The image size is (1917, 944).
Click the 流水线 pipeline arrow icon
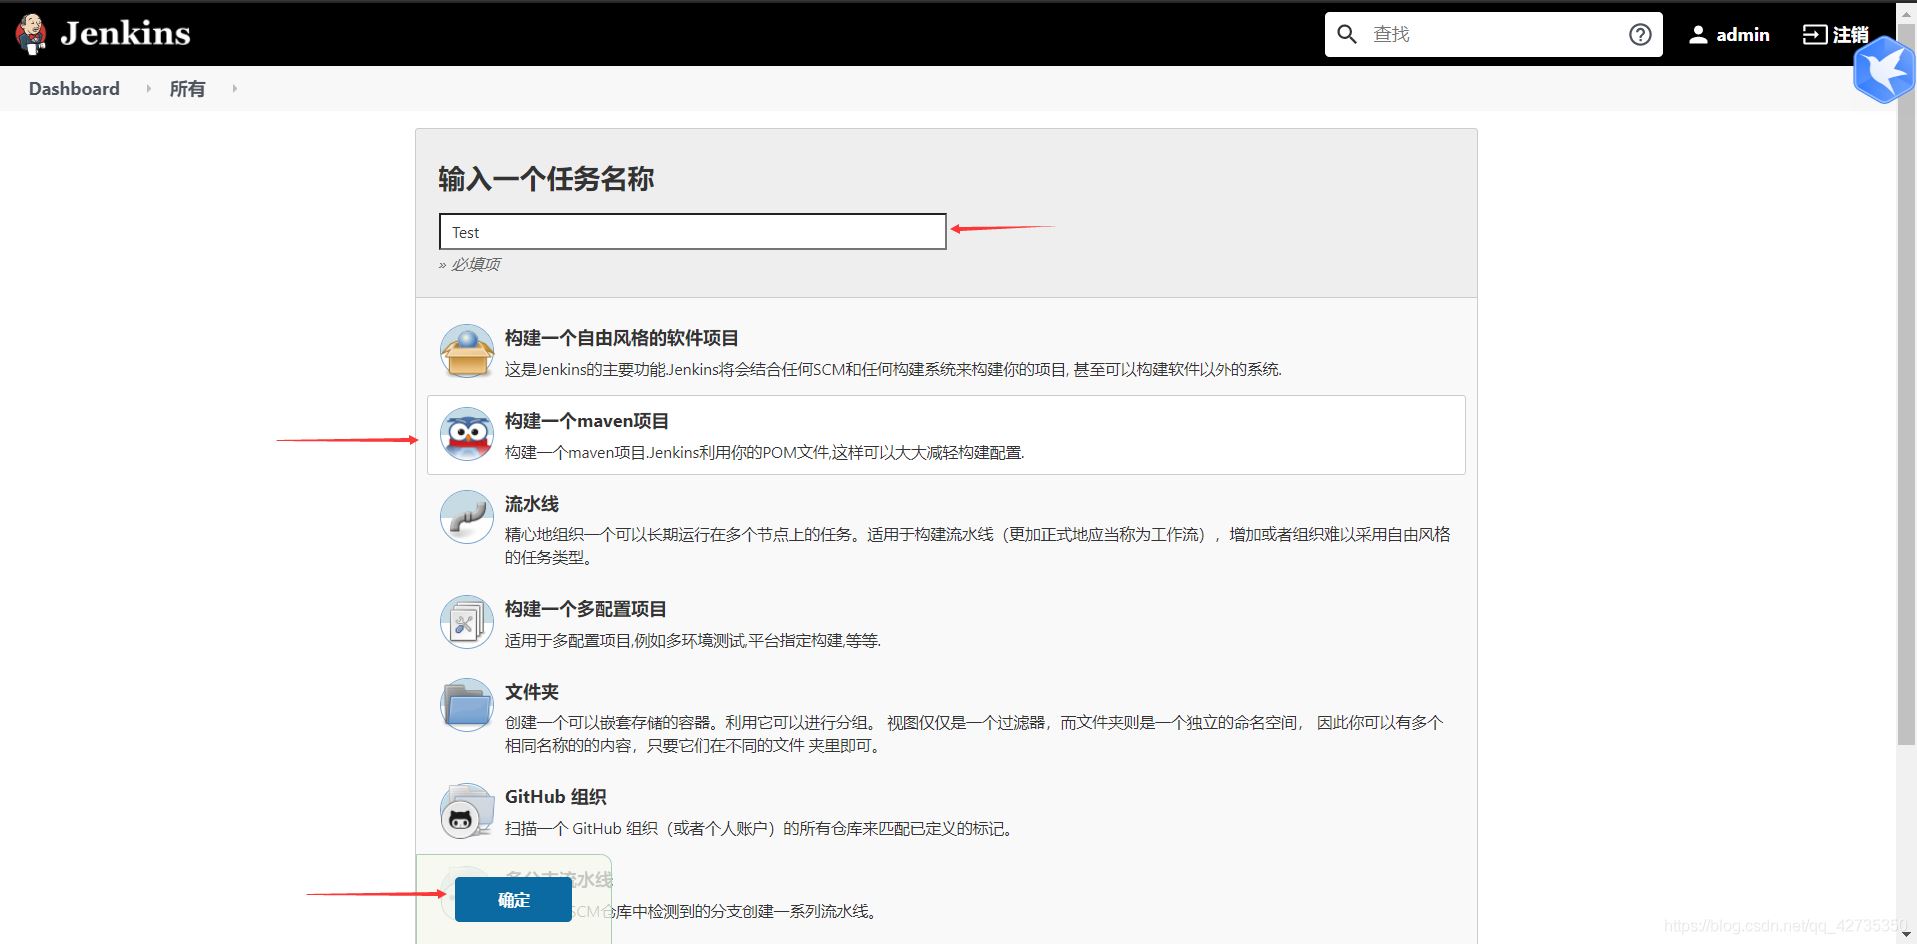466,517
